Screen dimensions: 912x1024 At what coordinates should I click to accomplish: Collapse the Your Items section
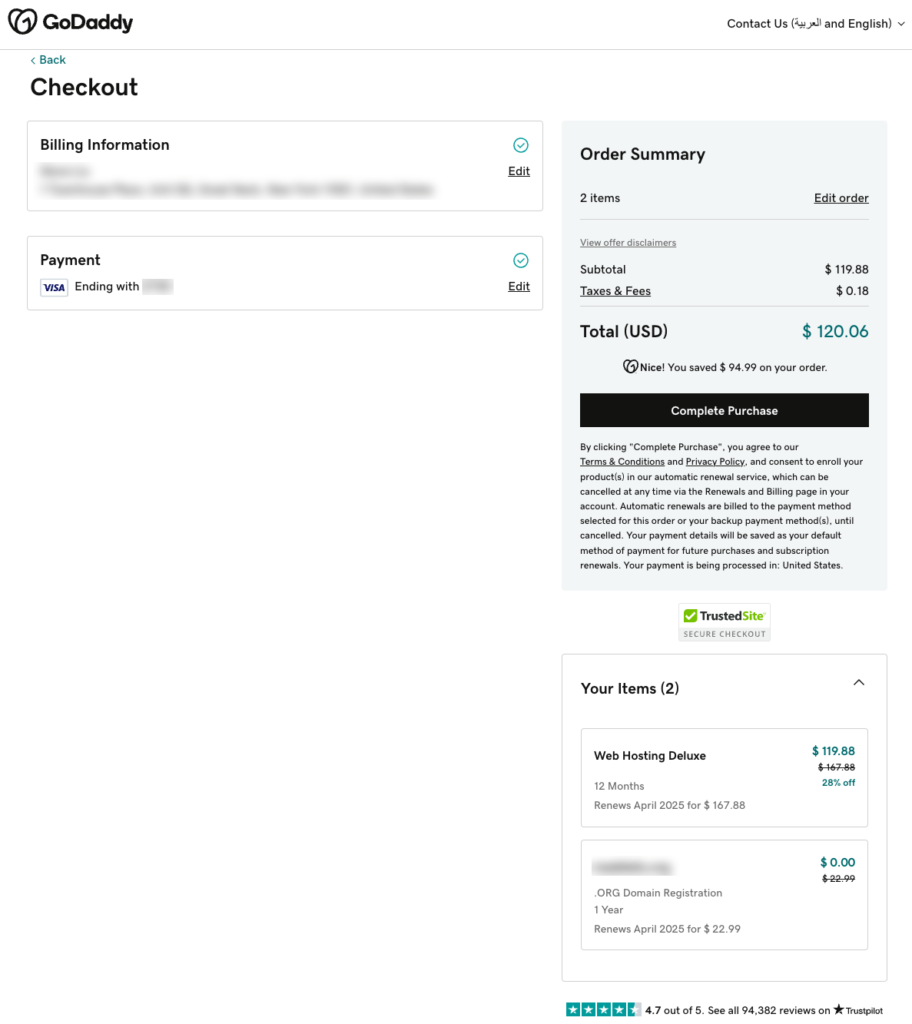coord(858,683)
